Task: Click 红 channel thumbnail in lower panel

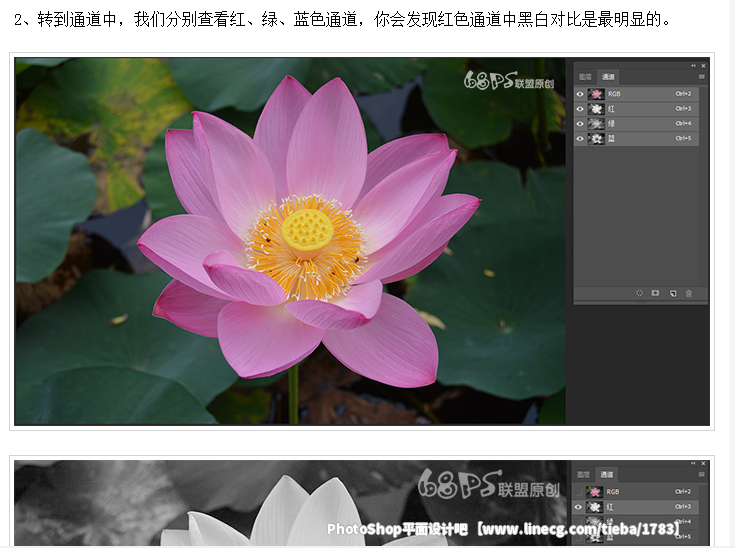Action: pos(594,507)
